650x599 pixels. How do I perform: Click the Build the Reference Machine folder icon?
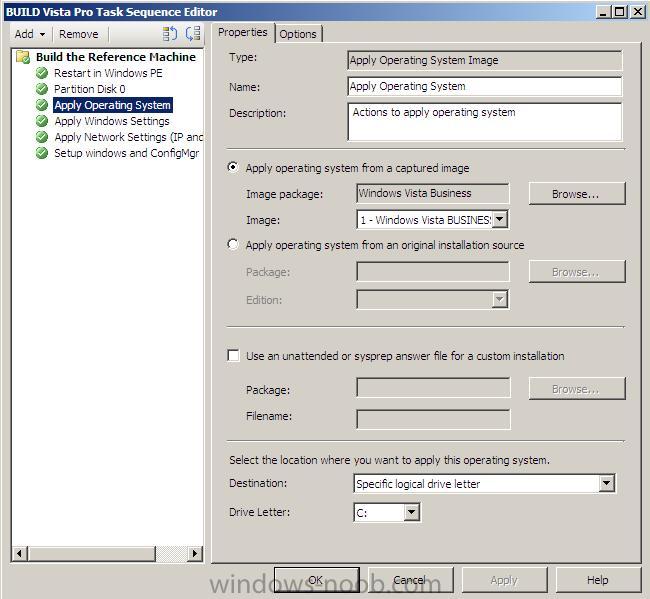coord(23,57)
